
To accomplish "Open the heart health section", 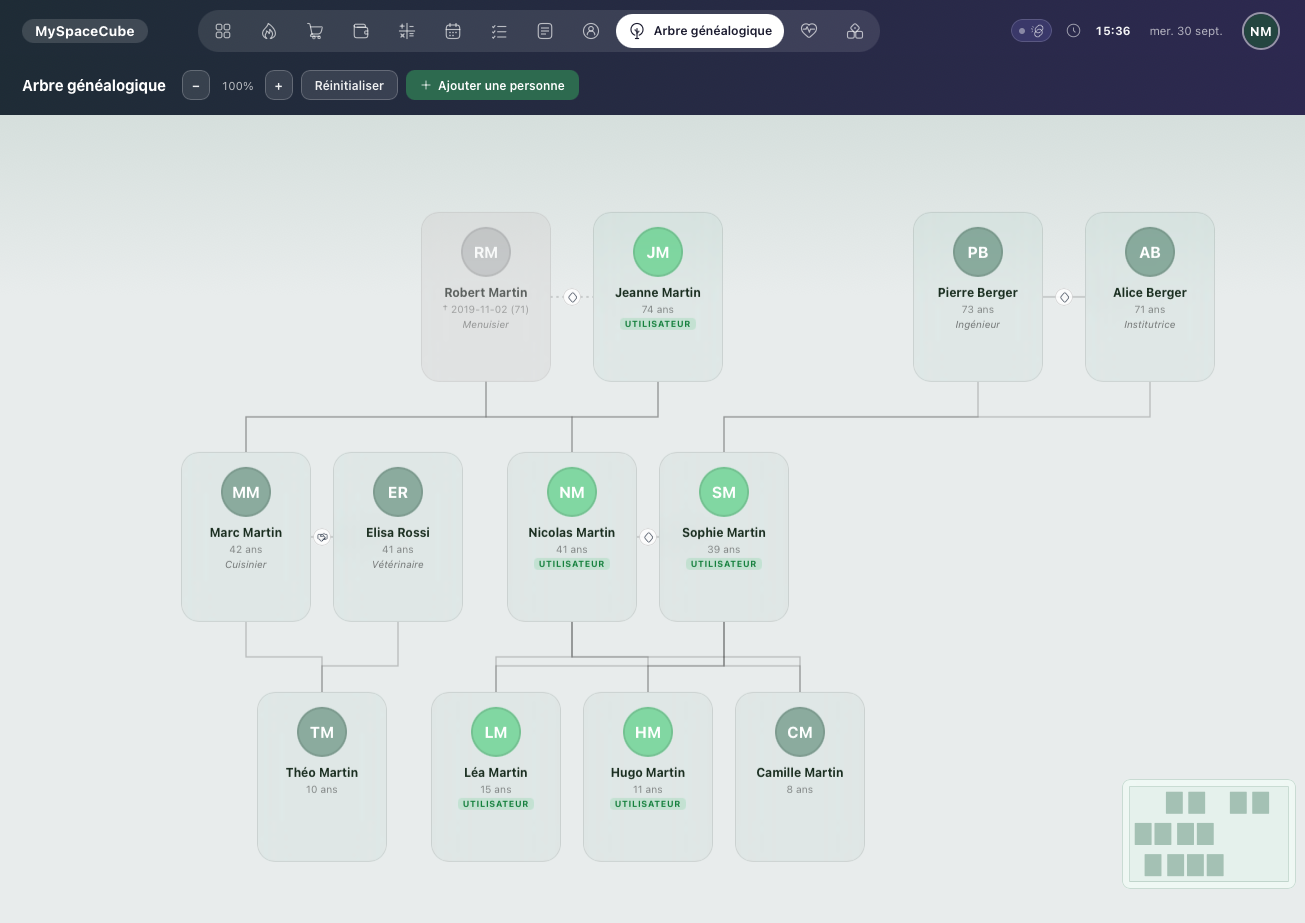I will (809, 31).
